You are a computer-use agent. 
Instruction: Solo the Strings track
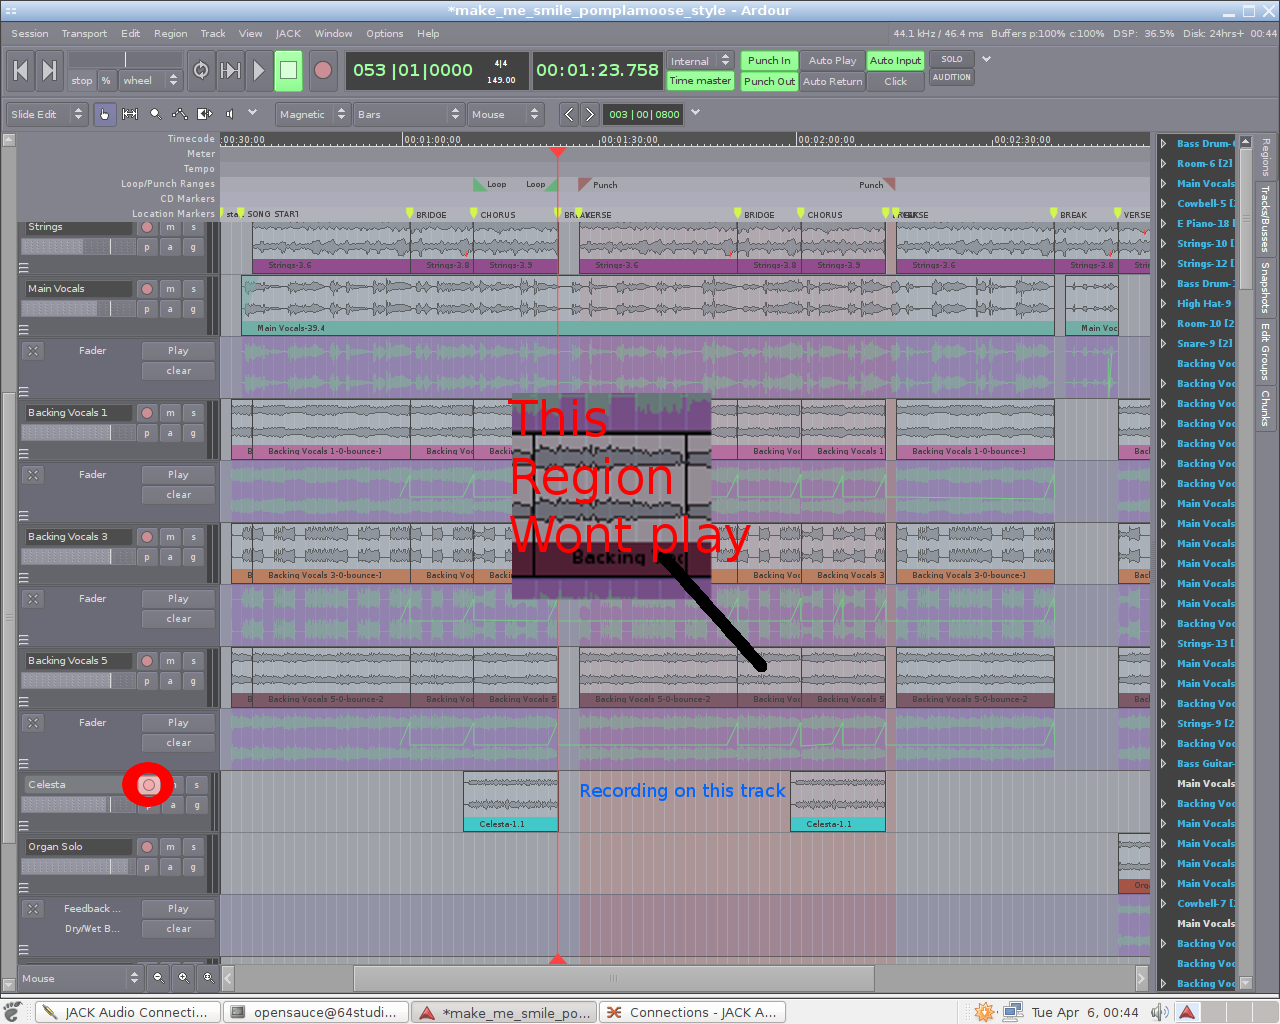[x=193, y=227]
